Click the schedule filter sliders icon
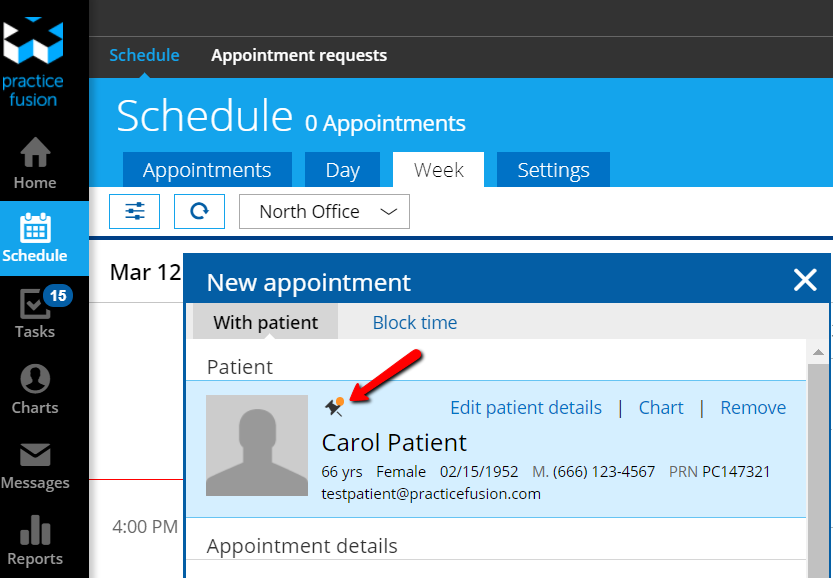Screen dimensions: 833x578 135,211
